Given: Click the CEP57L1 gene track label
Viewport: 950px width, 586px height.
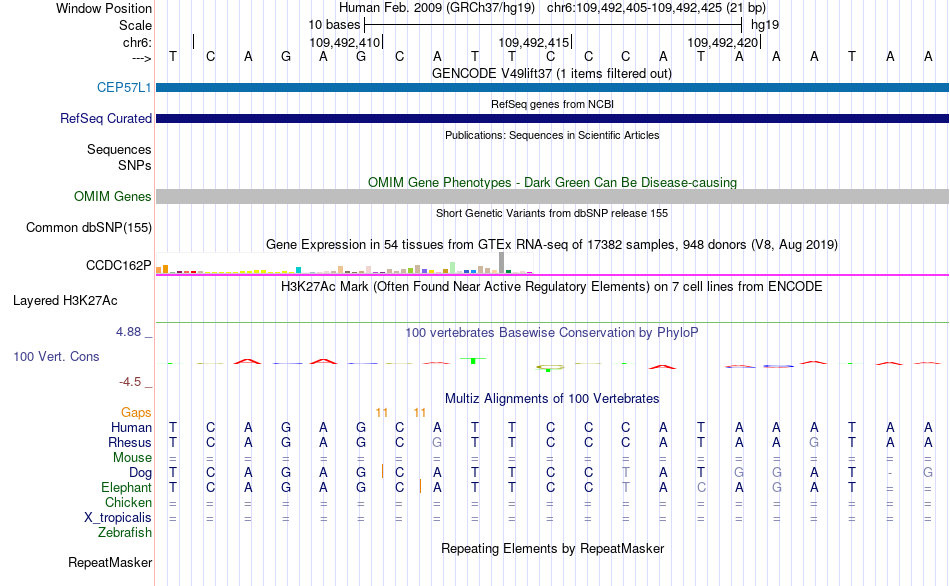Looking at the screenshot, I should 124,87.
